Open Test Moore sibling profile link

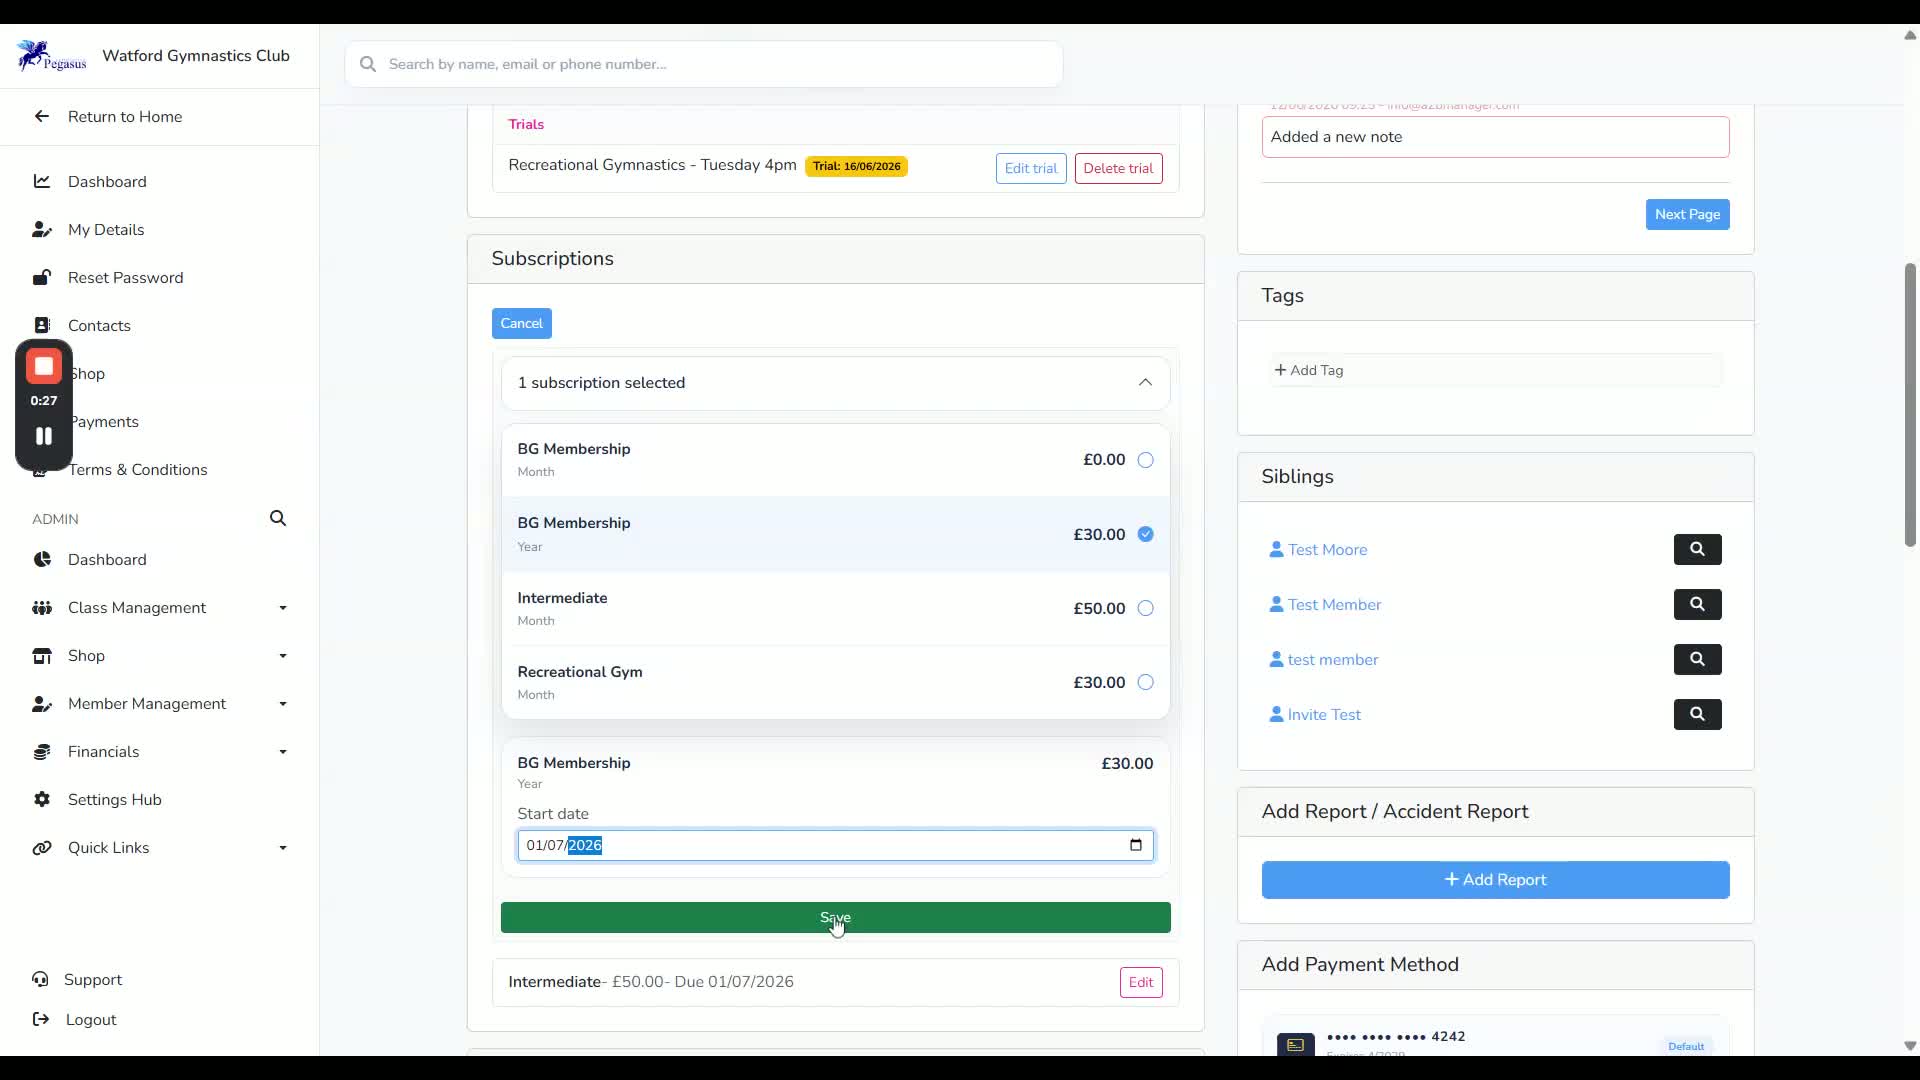[x=1327, y=549]
